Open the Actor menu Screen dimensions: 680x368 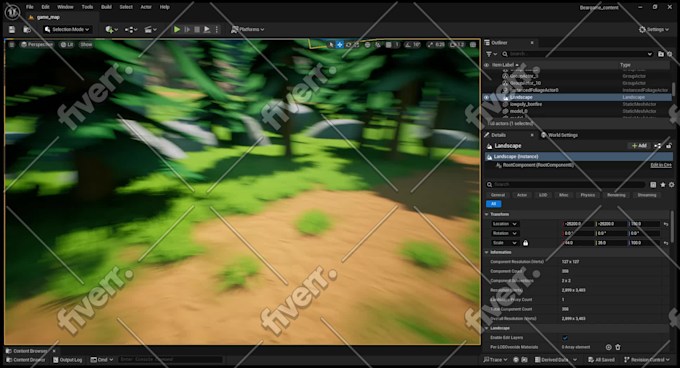(146, 7)
